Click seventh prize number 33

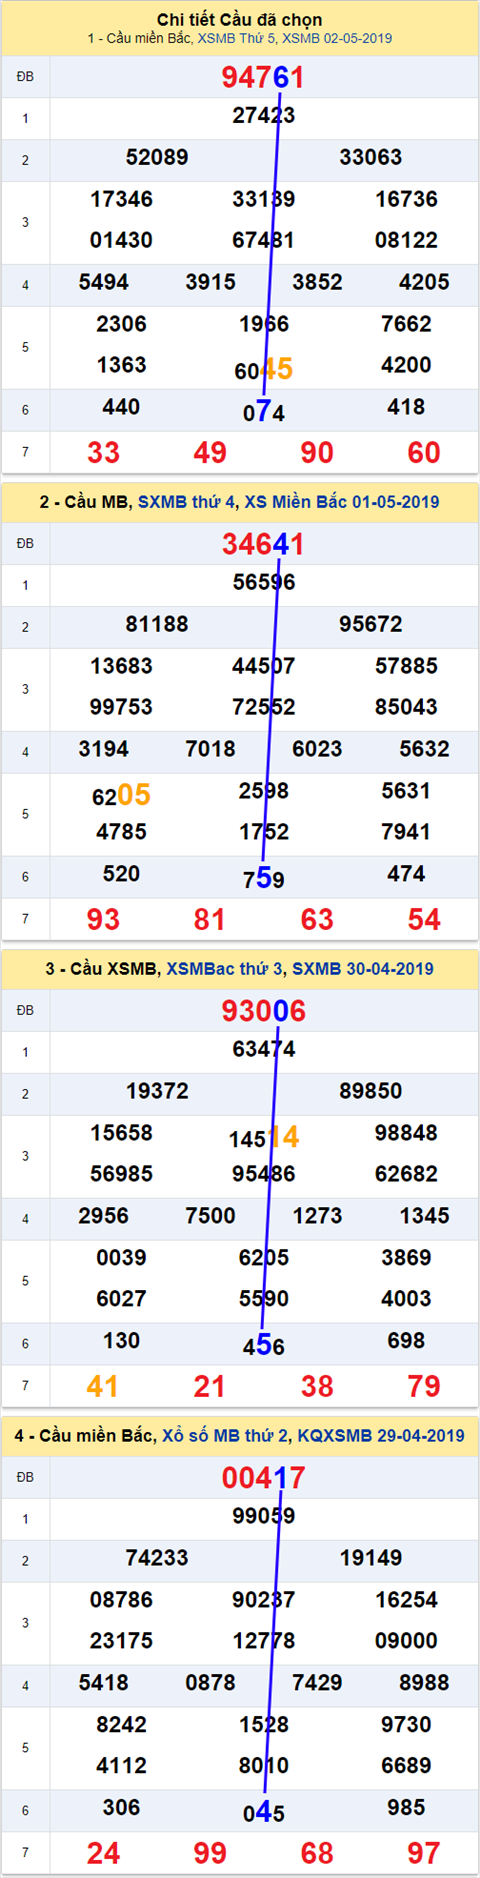click(x=104, y=453)
